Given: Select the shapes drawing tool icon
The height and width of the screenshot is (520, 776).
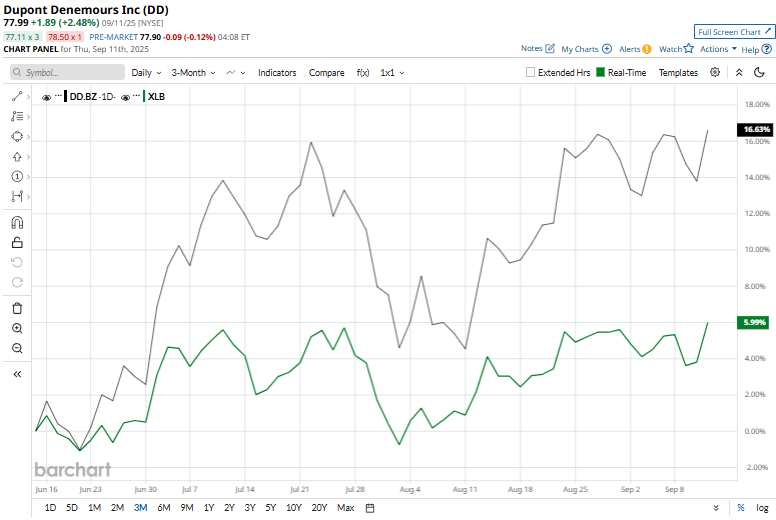Looking at the screenshot, I should [x=17, y=137].
